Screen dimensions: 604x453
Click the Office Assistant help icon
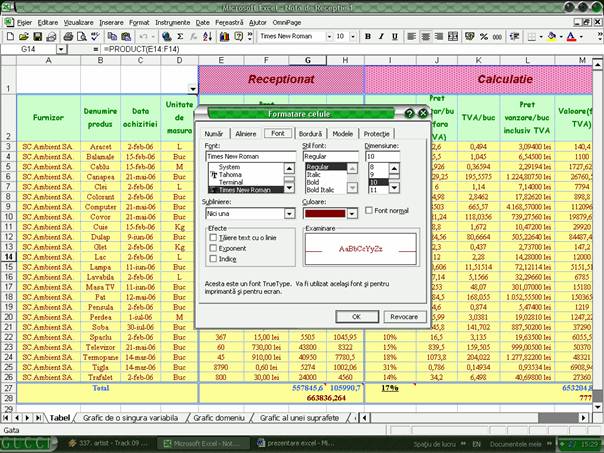click(x=239, y=37)
